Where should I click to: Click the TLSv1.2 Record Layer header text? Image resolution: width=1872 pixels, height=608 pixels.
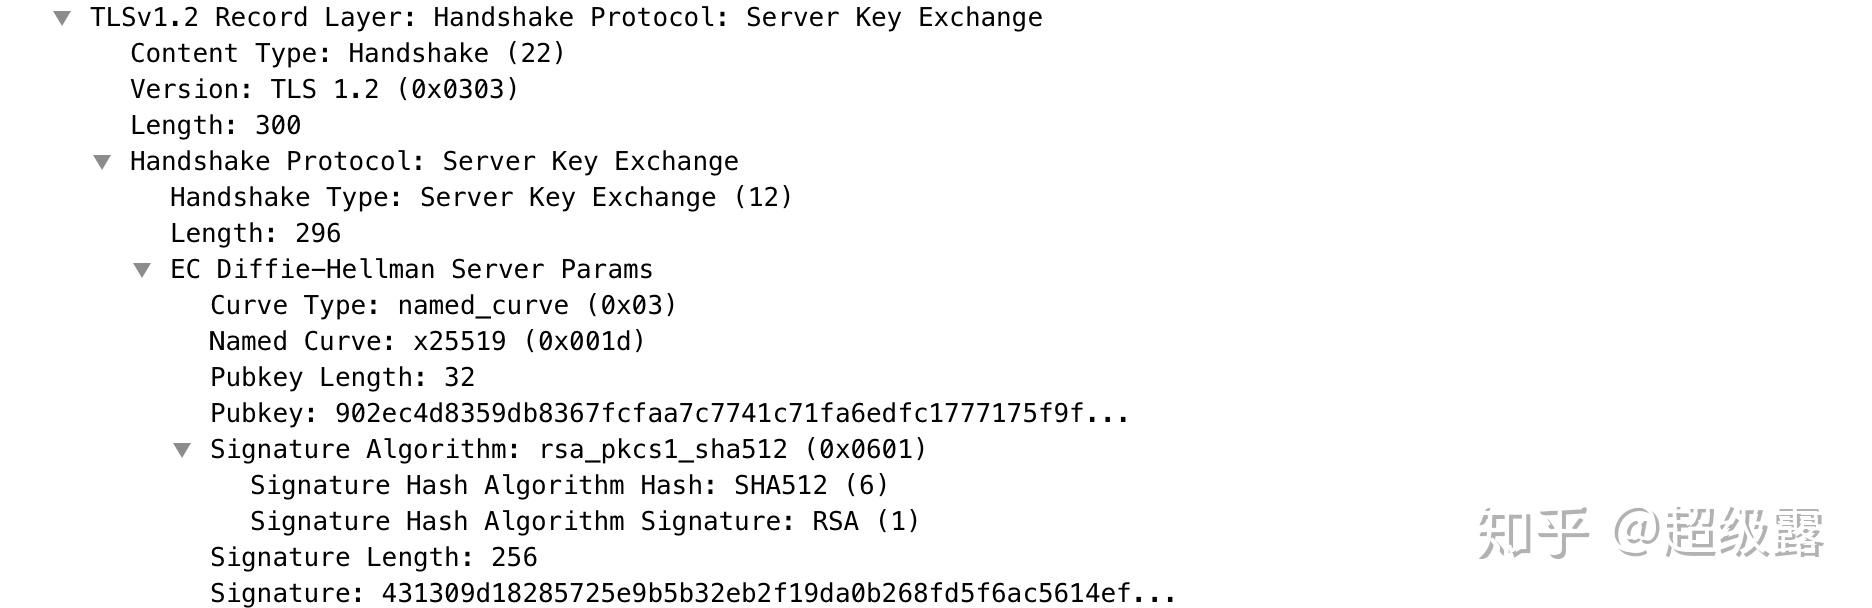click(x=566, y=18)
